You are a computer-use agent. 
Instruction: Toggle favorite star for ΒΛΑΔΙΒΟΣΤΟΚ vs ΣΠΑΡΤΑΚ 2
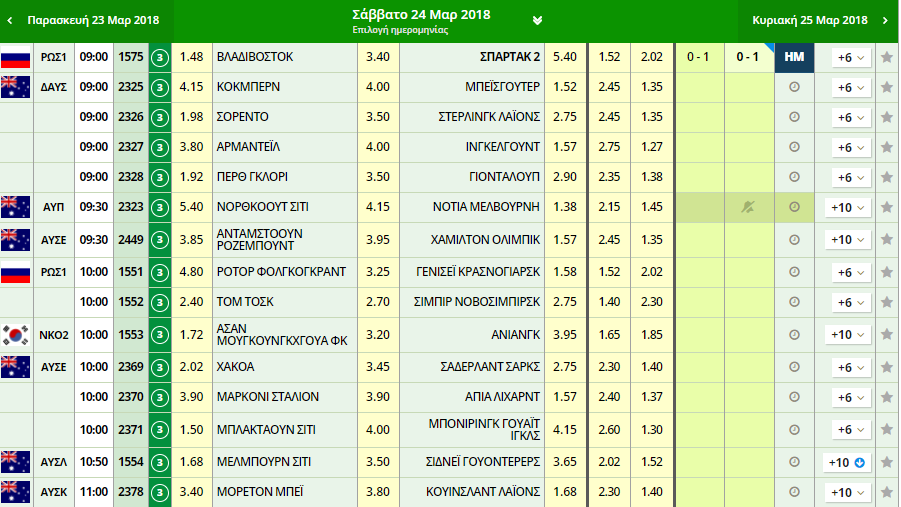886,58
